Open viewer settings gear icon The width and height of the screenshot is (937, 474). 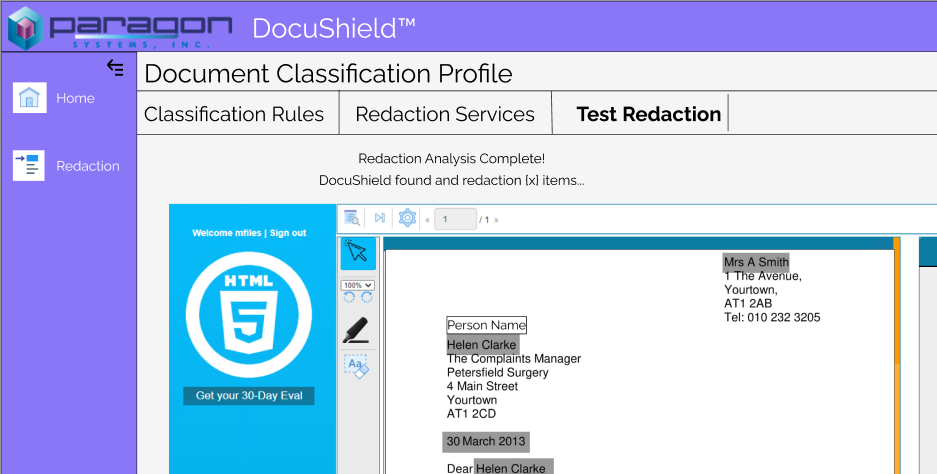pyautogui.click(x=408, y=218)
